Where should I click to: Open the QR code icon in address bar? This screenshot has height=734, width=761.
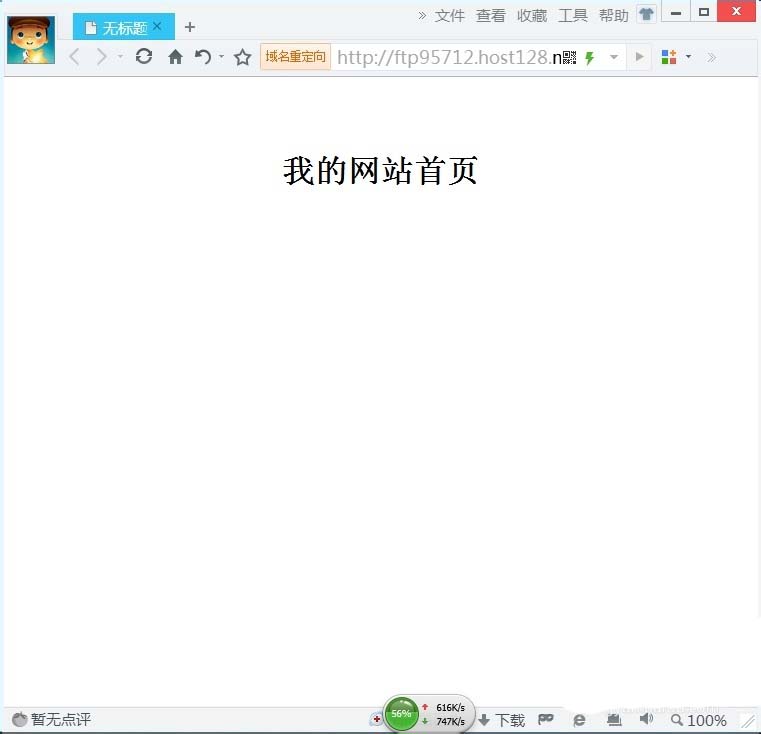(569, 57)
